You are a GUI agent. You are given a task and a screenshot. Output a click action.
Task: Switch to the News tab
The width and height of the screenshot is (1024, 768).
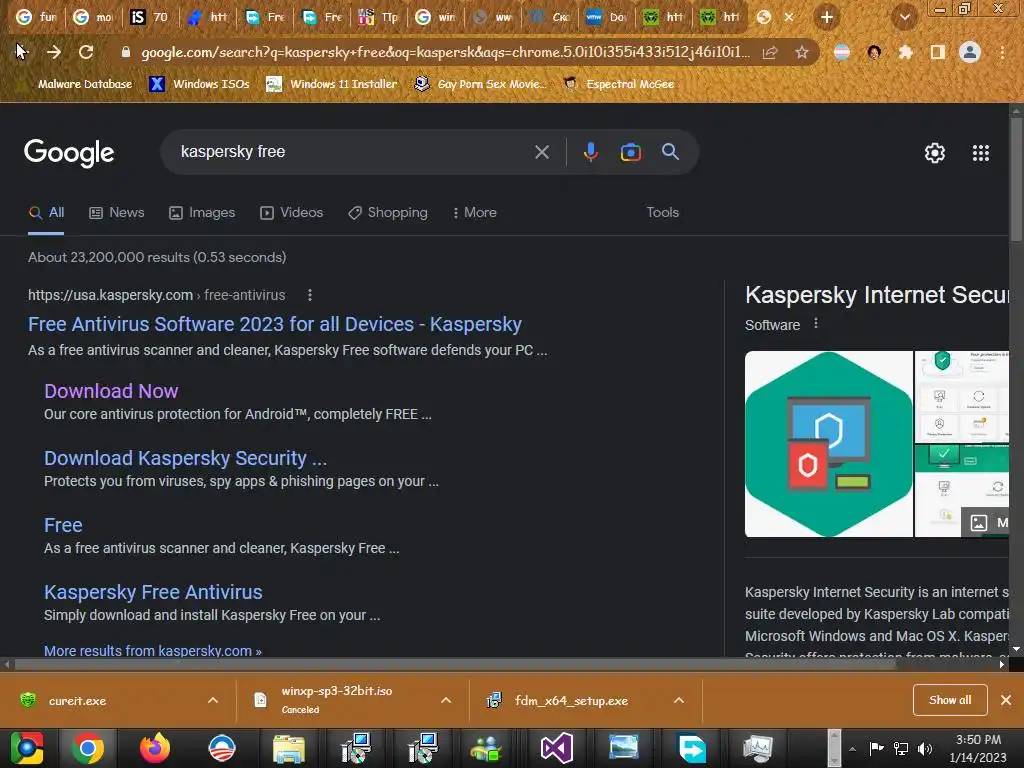117,213
